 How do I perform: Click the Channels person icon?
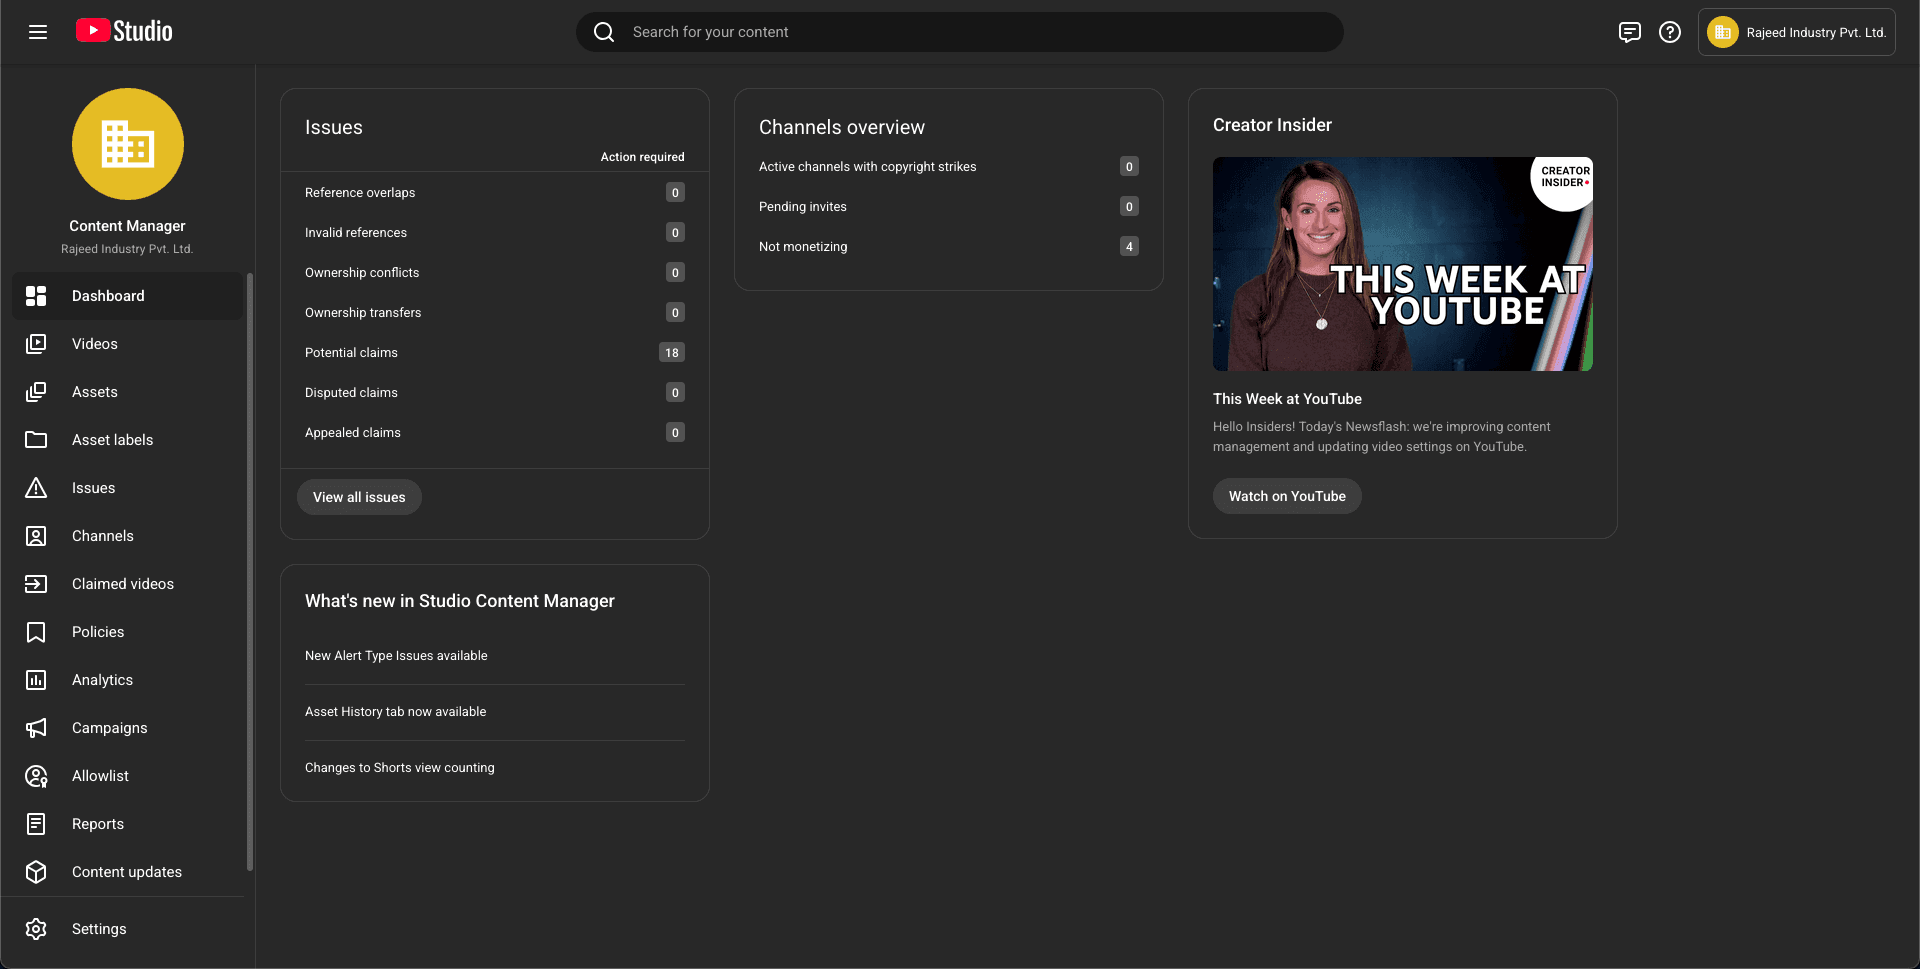pyautogui.click(x=36, y=536)
